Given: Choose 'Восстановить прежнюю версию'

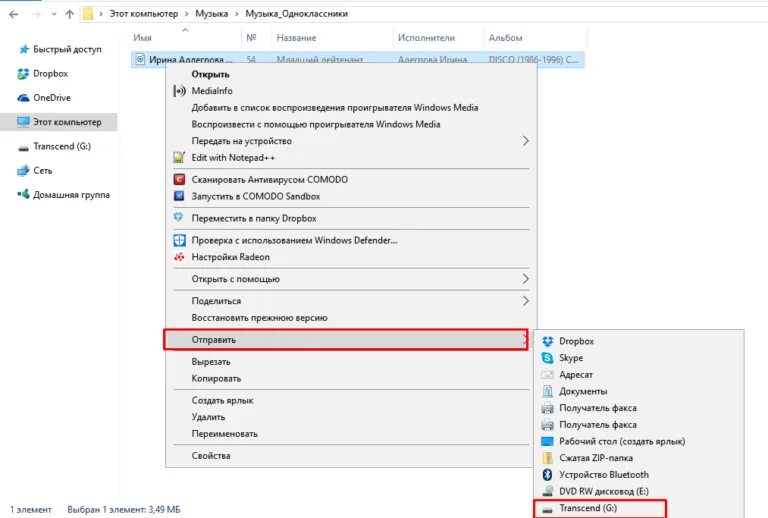Looking at the screenshot, I should pos(351,318).
